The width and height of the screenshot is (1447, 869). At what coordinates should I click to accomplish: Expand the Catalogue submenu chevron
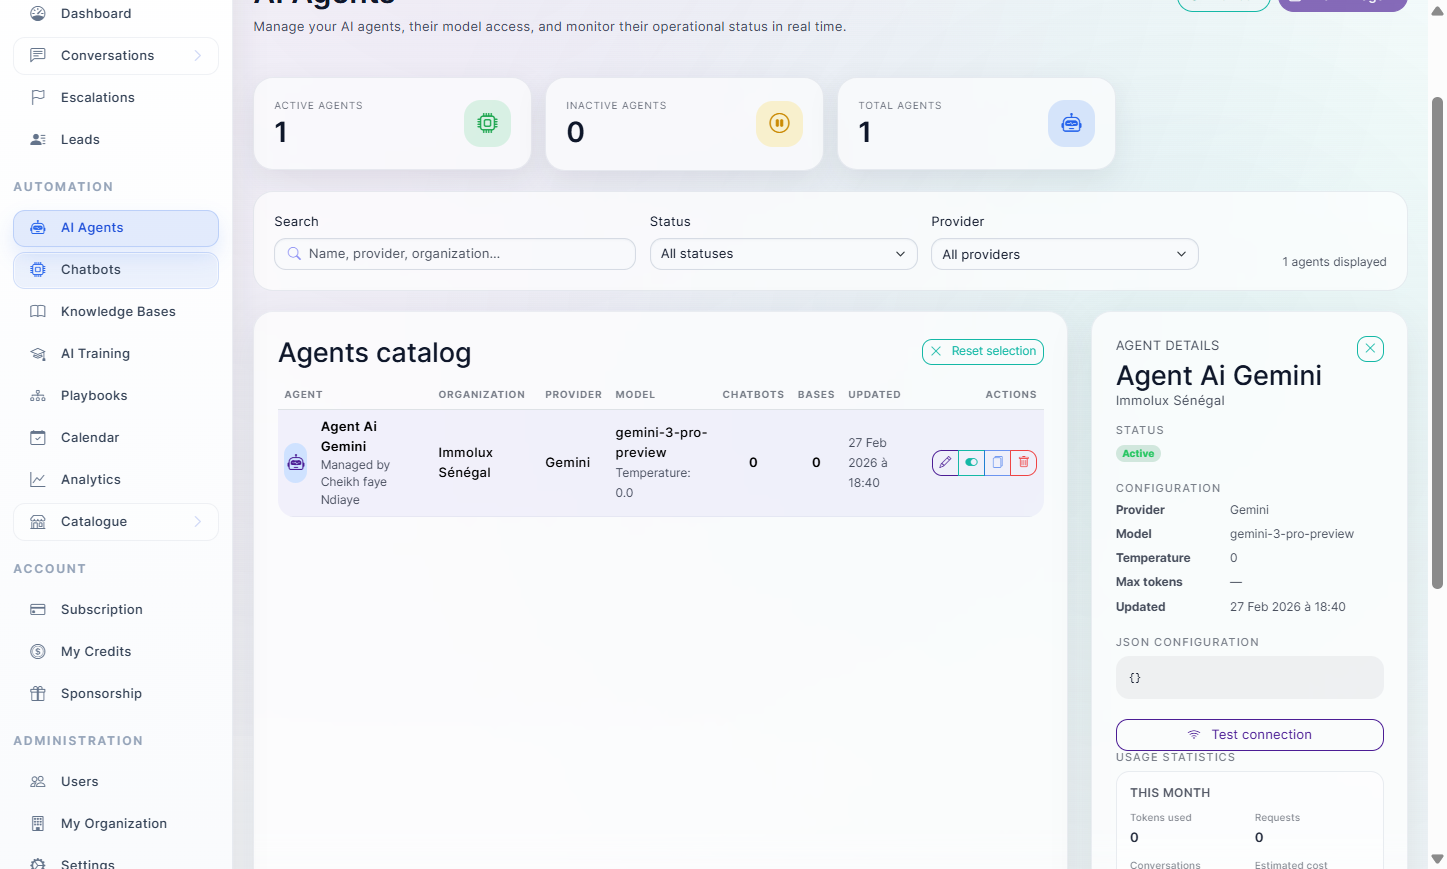[198, 522]
